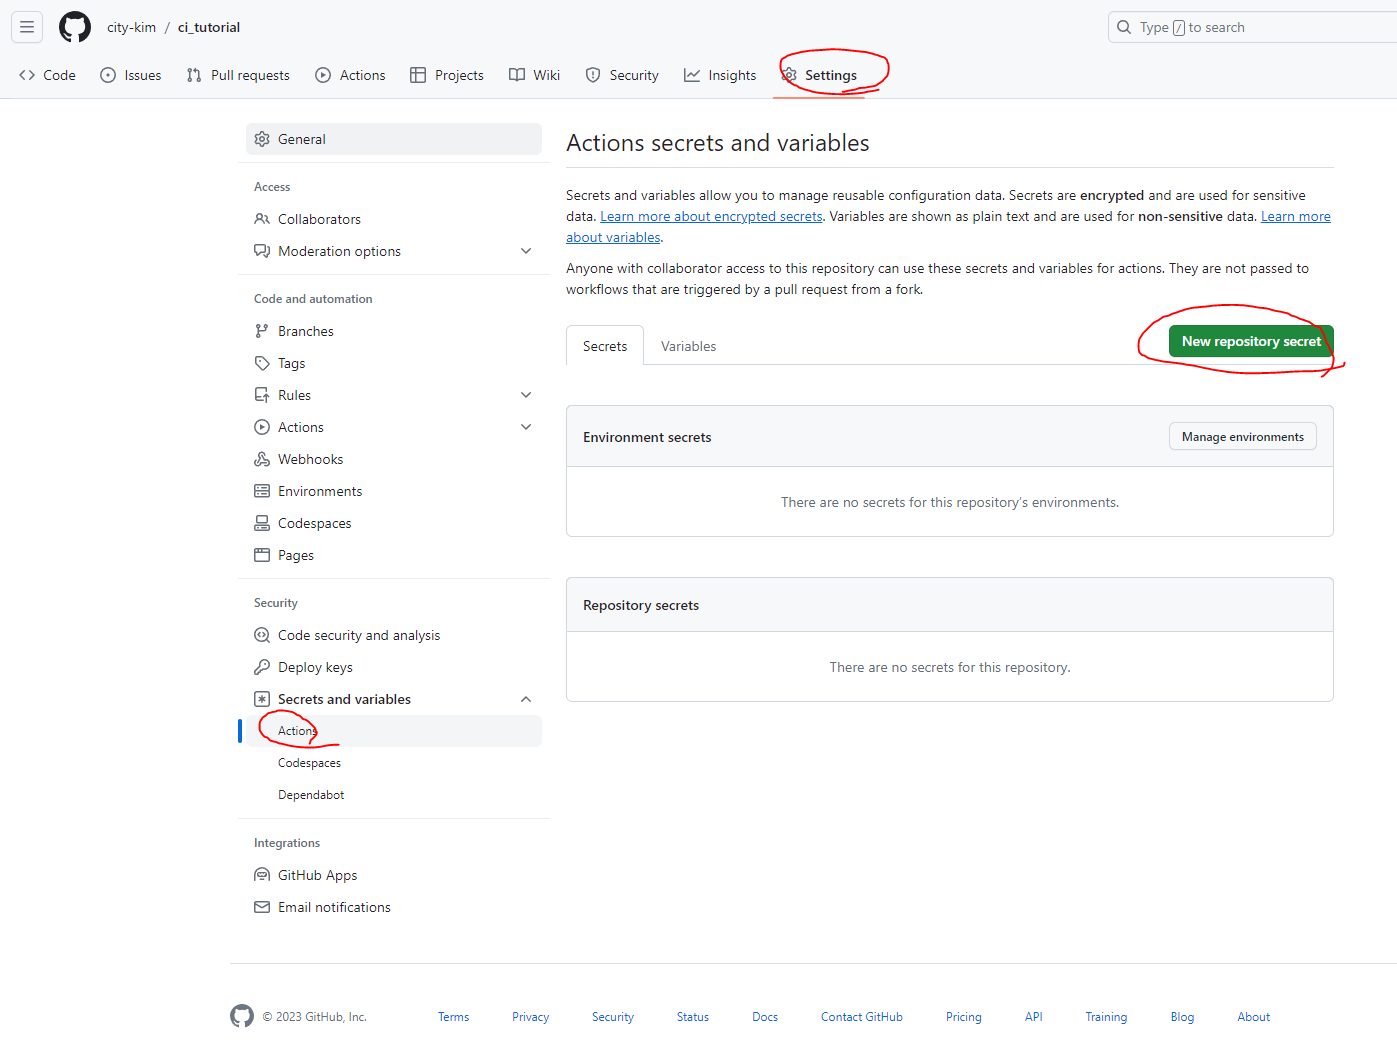Screen dimensions: 1397x1057
Task: Open Deploy keys settings
Action: click(x=394, y=667)
